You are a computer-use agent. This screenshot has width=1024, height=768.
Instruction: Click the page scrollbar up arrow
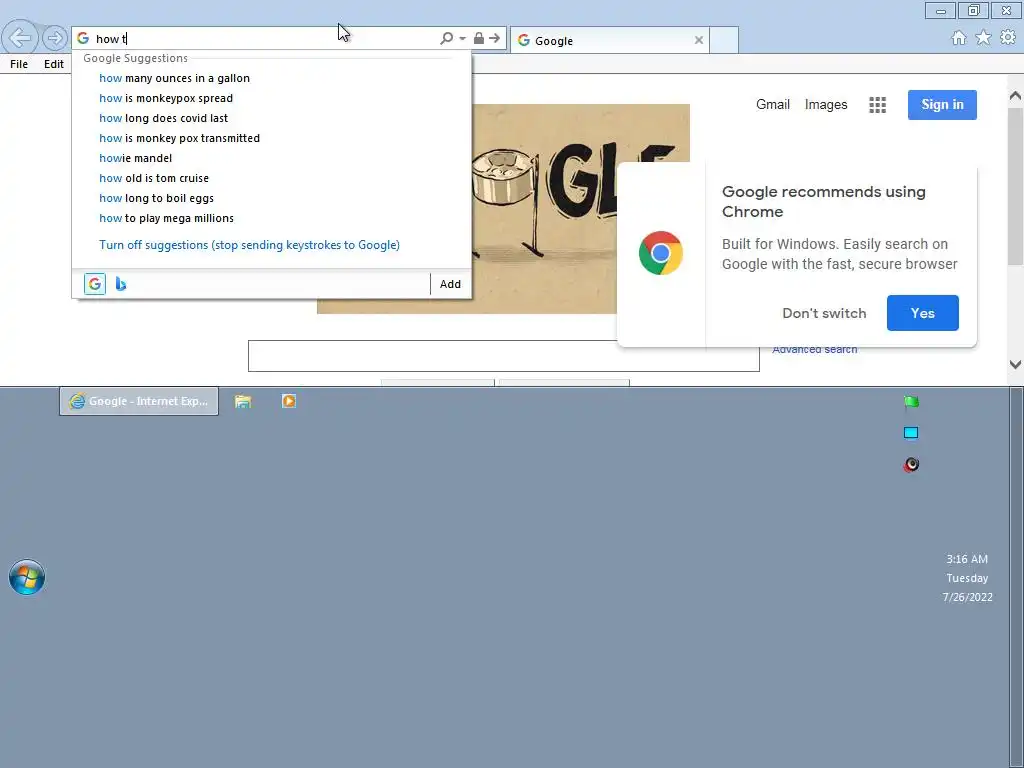1016,96
